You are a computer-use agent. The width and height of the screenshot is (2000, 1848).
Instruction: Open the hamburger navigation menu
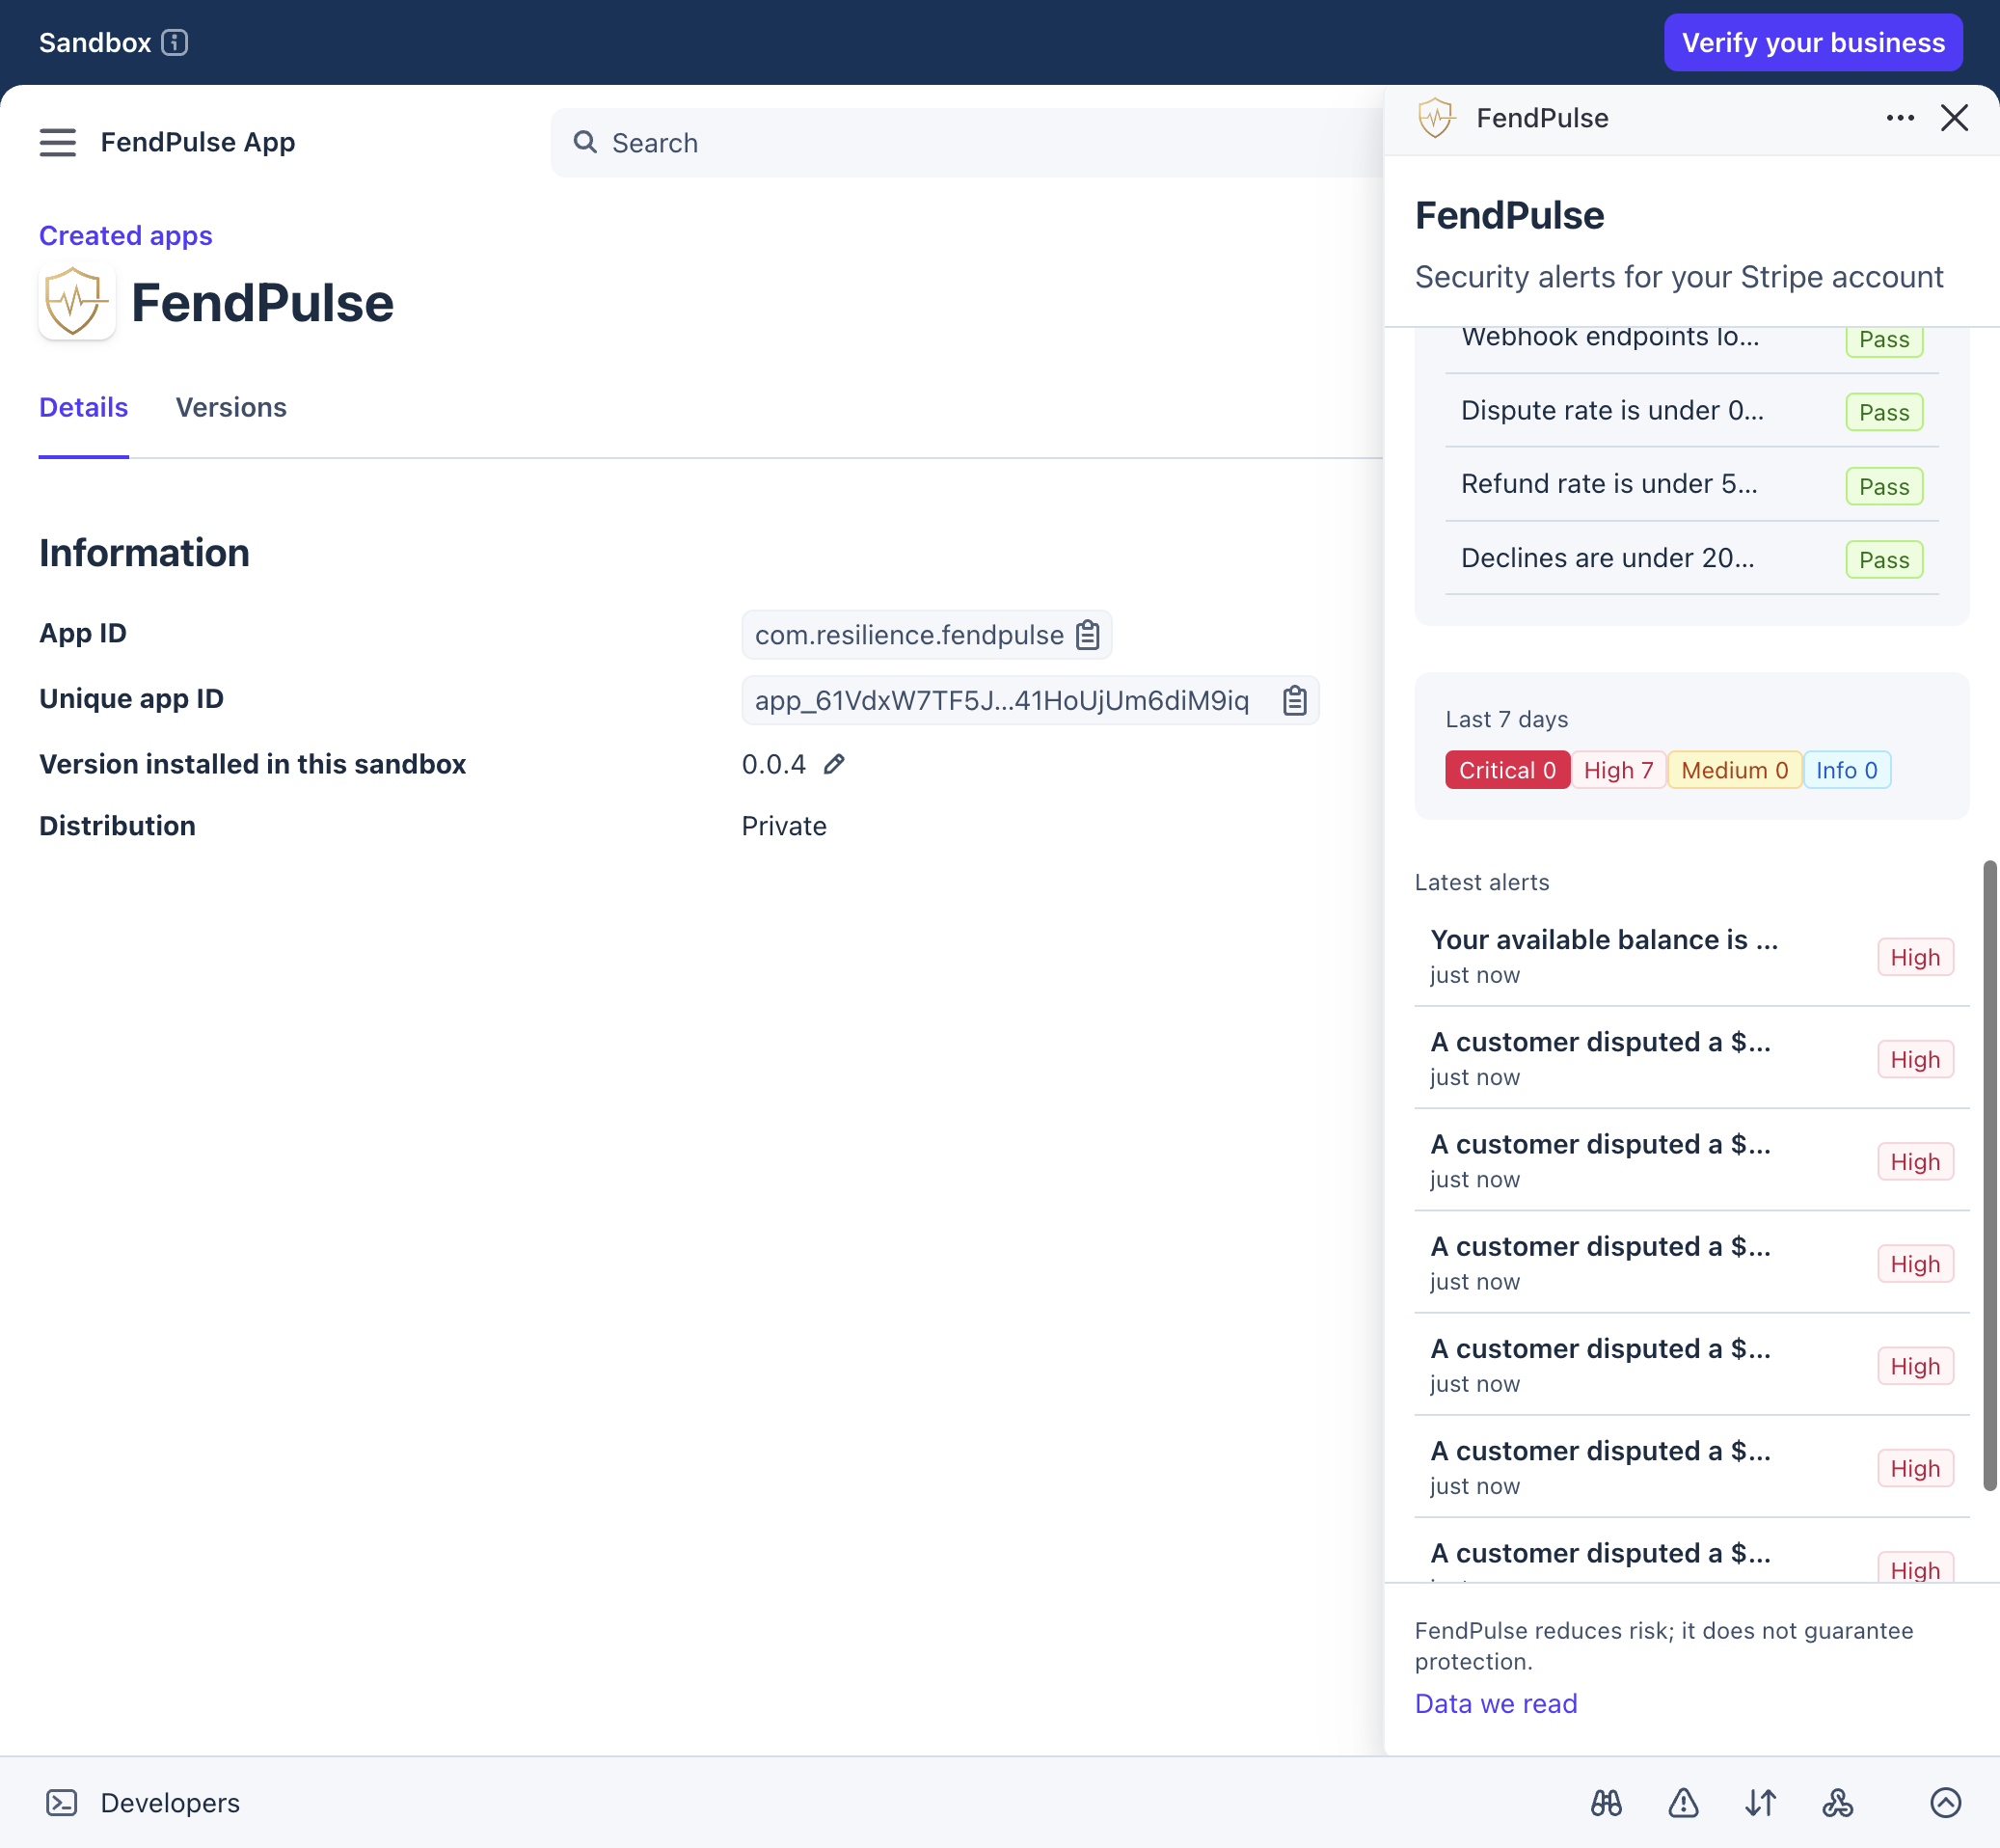coord(58,143)
